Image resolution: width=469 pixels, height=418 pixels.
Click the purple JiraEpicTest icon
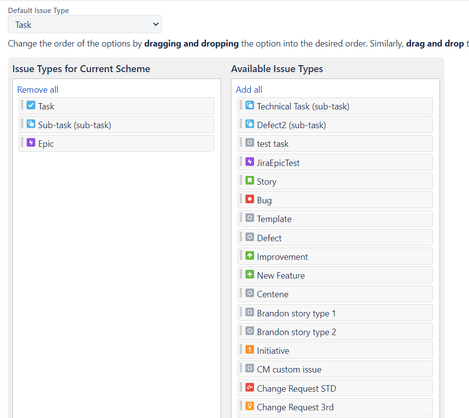click(250, 162)
